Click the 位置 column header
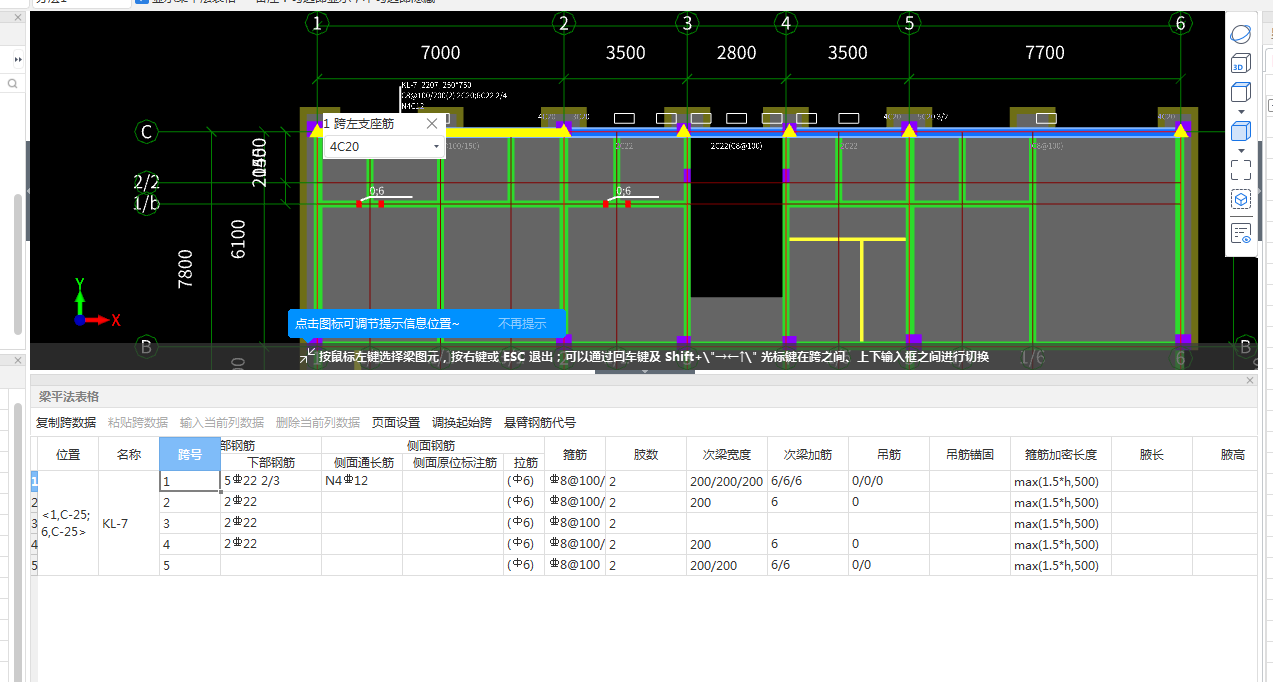Screen dimensions: 1273x682 tap(68, 454)
